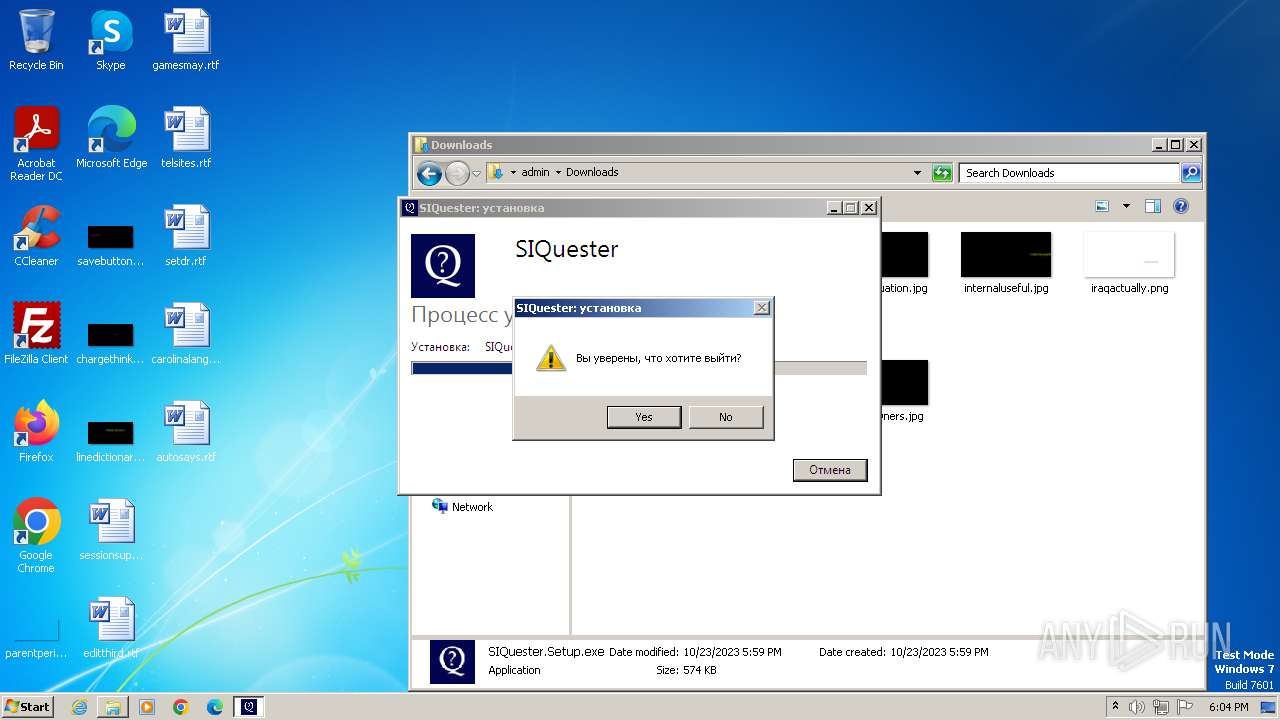This screenshot has height=720, width=1280.
Task: Confirm exit with the Yes button
Action: click(x=644, y=417)
